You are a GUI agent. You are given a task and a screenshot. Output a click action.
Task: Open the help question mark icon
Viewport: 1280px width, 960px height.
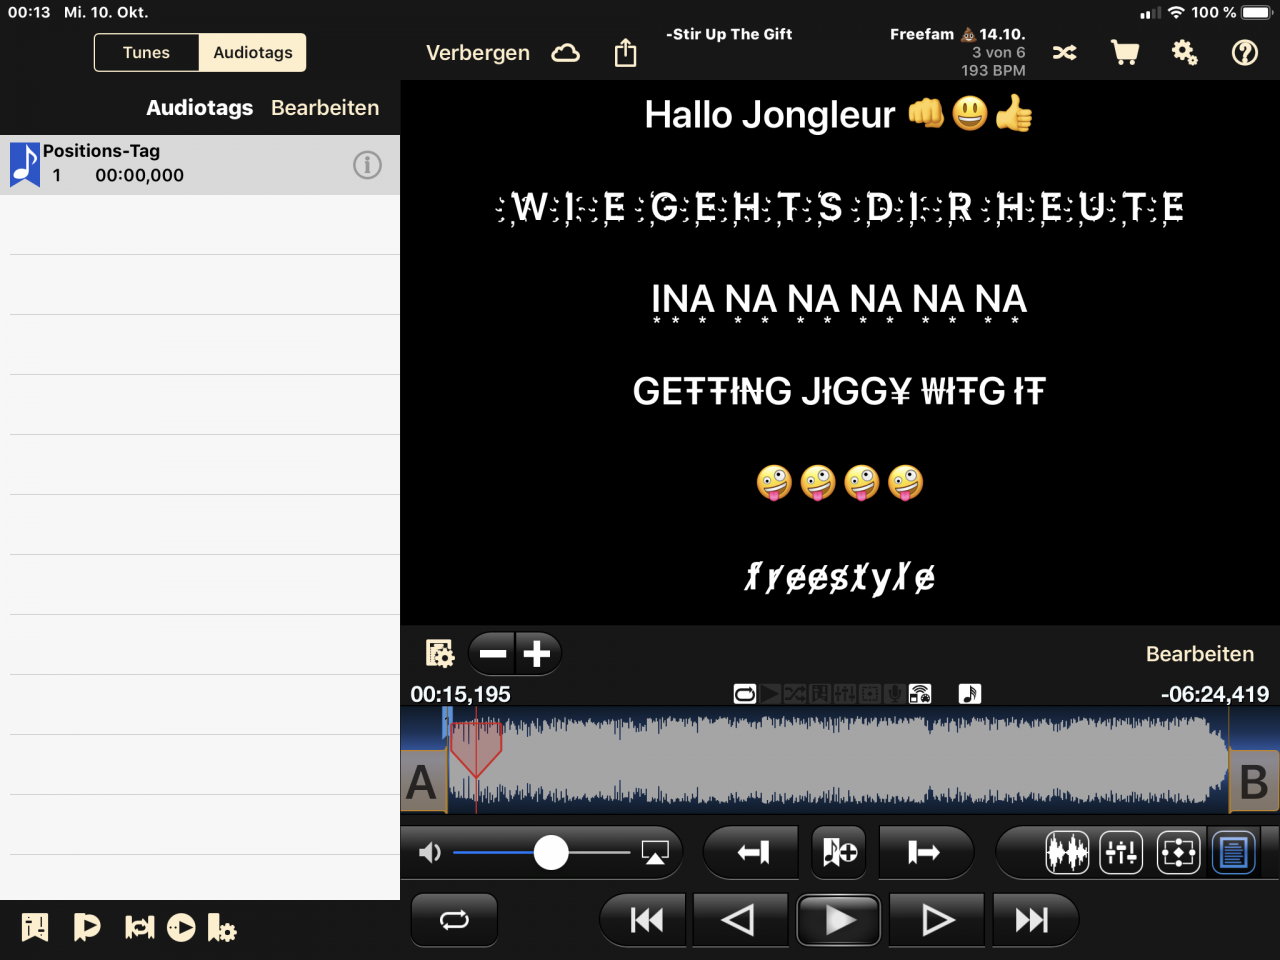point(1245,53)
